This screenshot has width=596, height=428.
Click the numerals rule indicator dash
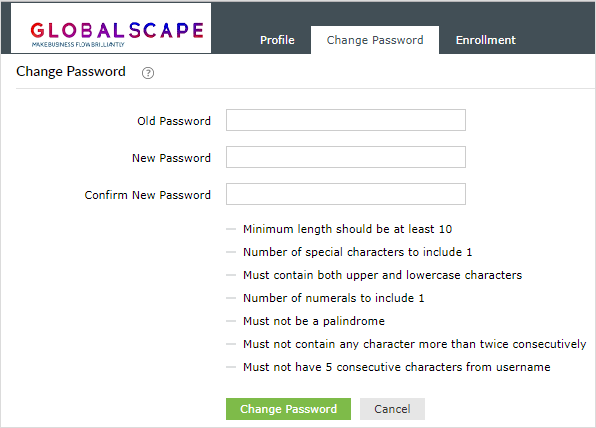click(x=231, y=298)
